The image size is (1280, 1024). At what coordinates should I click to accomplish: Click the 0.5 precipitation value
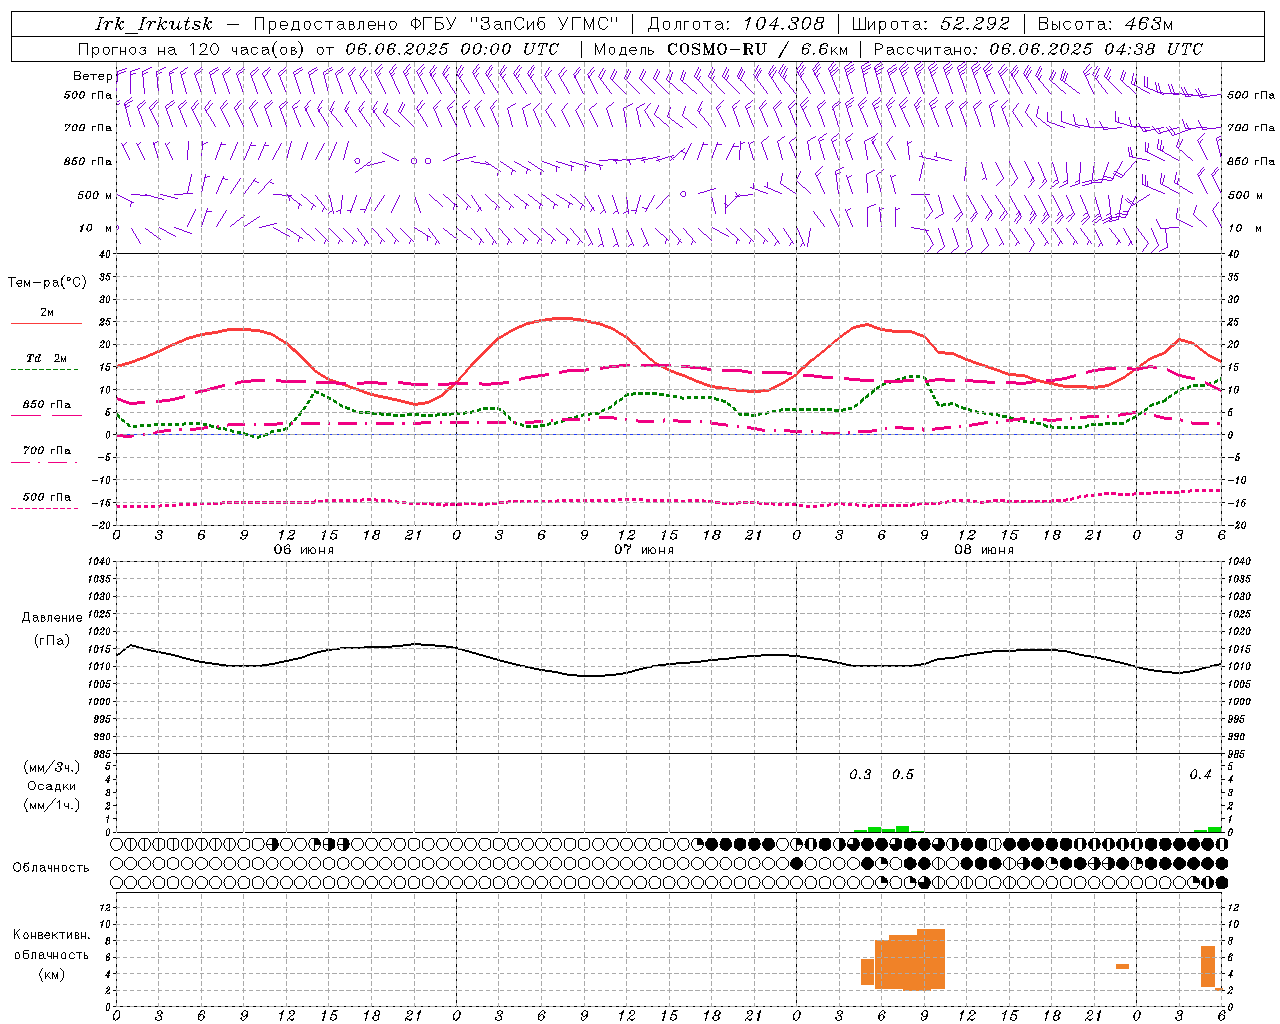click(902, 774)
